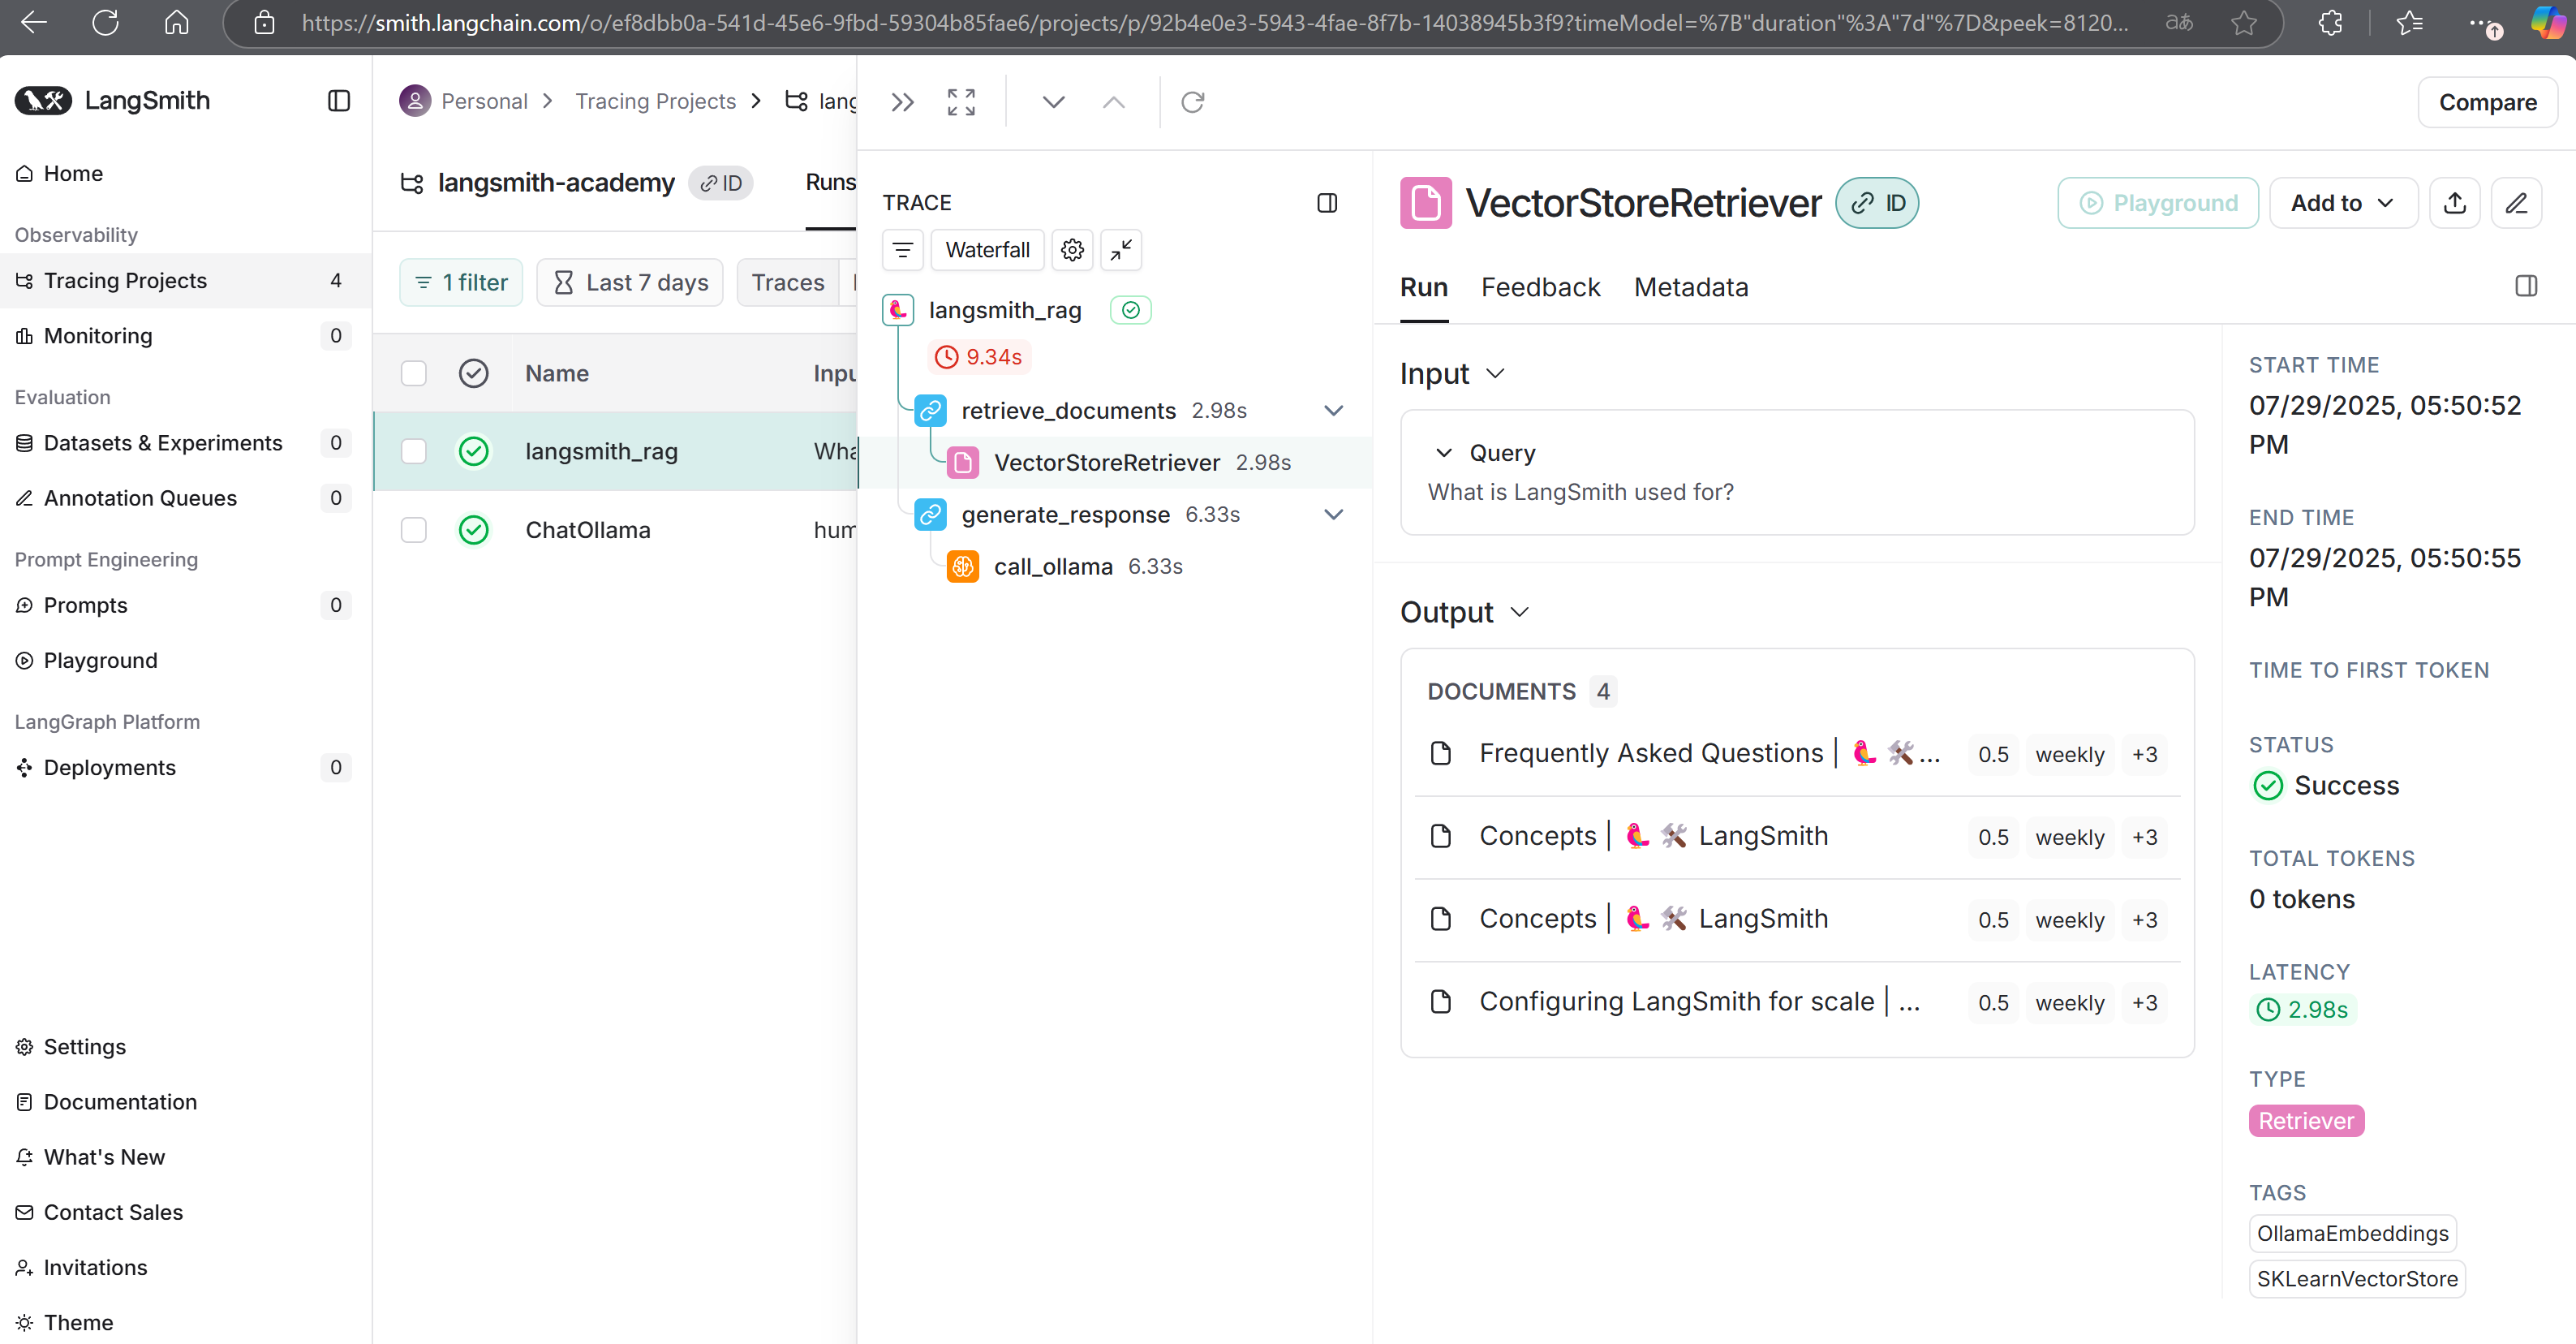Image resolution: width=2576 pixels, height=1344 pixels.
Task: Open Documentation link
Action: [x=120, y=1102]
